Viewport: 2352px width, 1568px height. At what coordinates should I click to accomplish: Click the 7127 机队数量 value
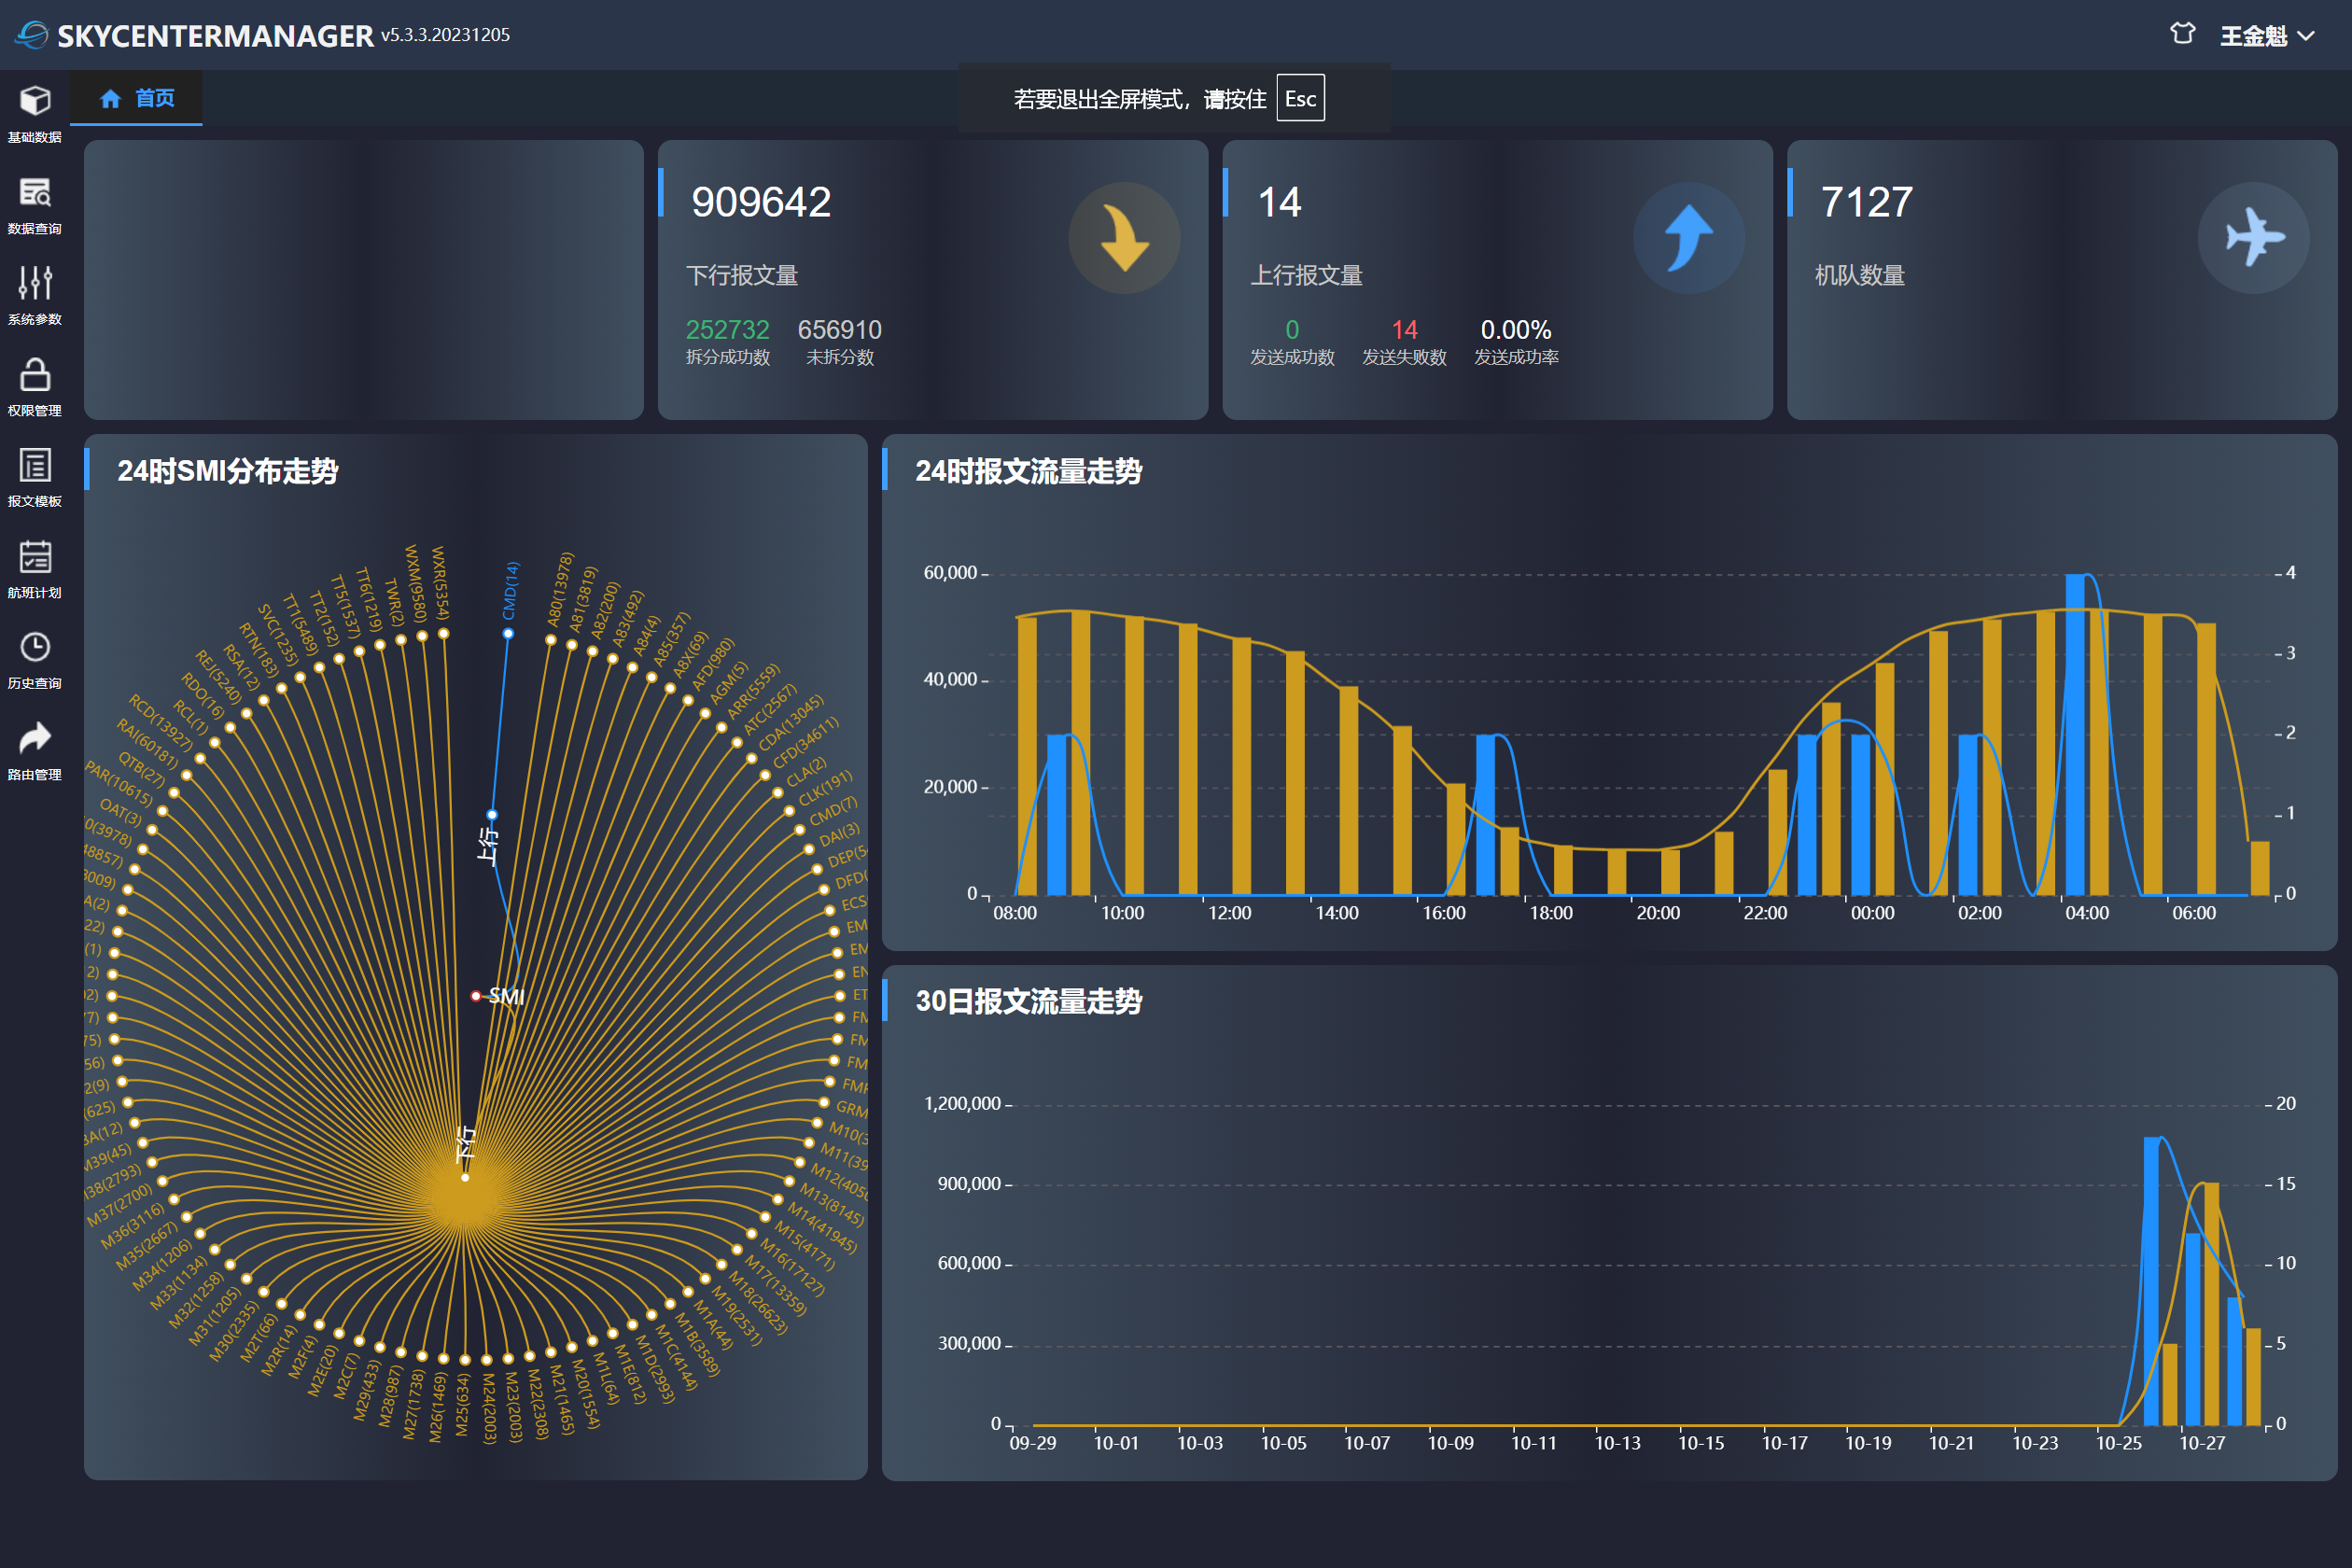coord(1867,202)
